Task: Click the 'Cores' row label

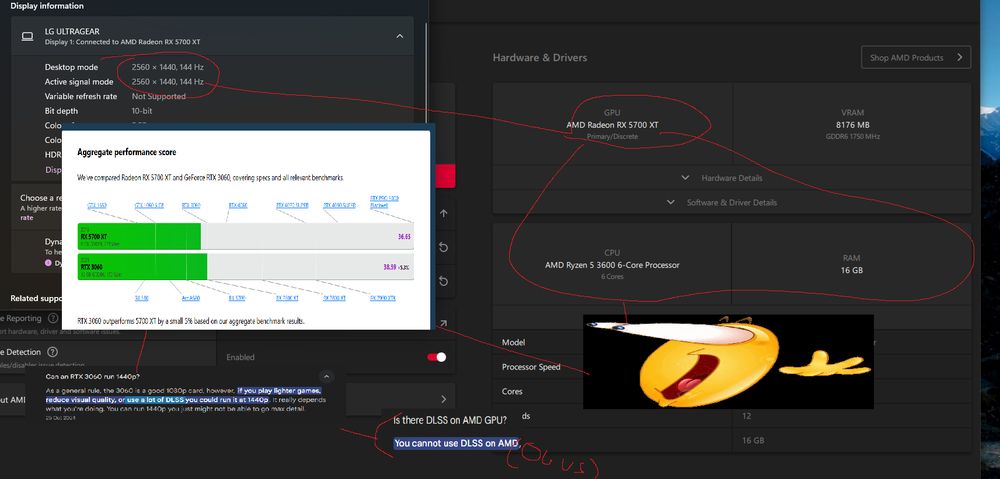Action: click(512, 391)
